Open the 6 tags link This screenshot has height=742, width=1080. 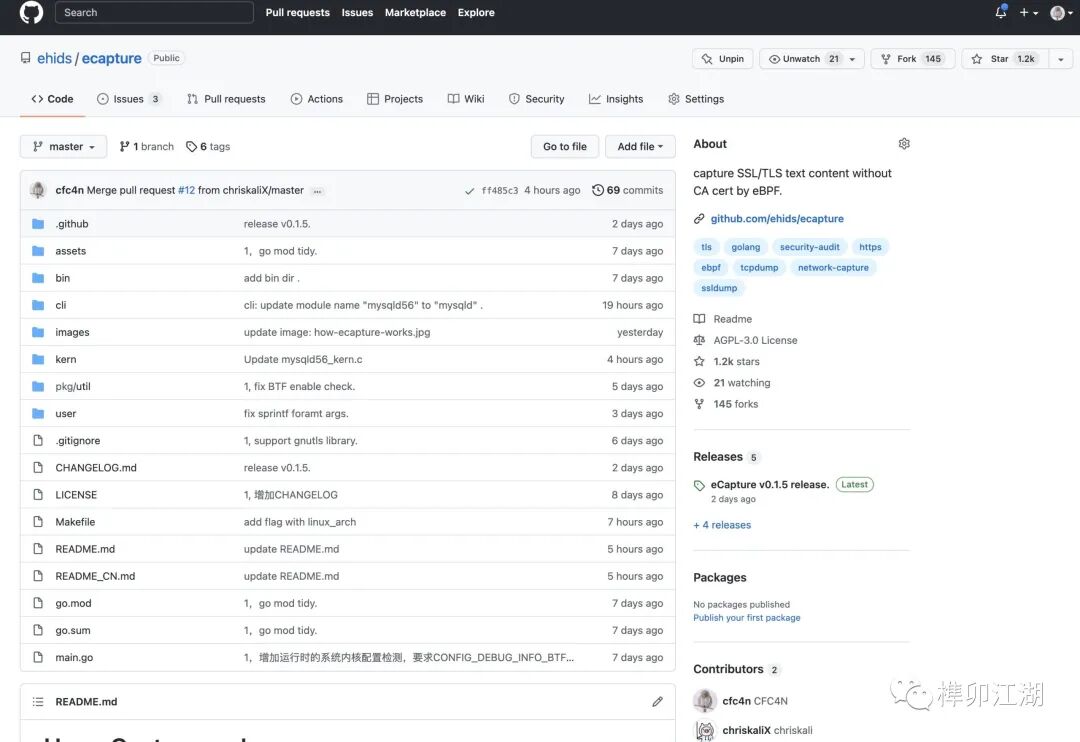click(x=208, y=147)
